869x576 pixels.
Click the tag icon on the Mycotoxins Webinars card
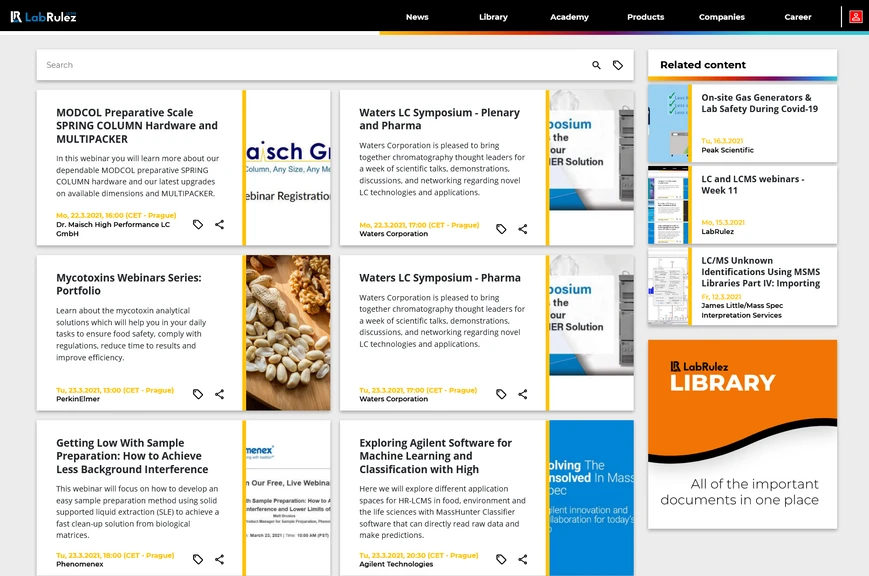[x=197, y=394]
